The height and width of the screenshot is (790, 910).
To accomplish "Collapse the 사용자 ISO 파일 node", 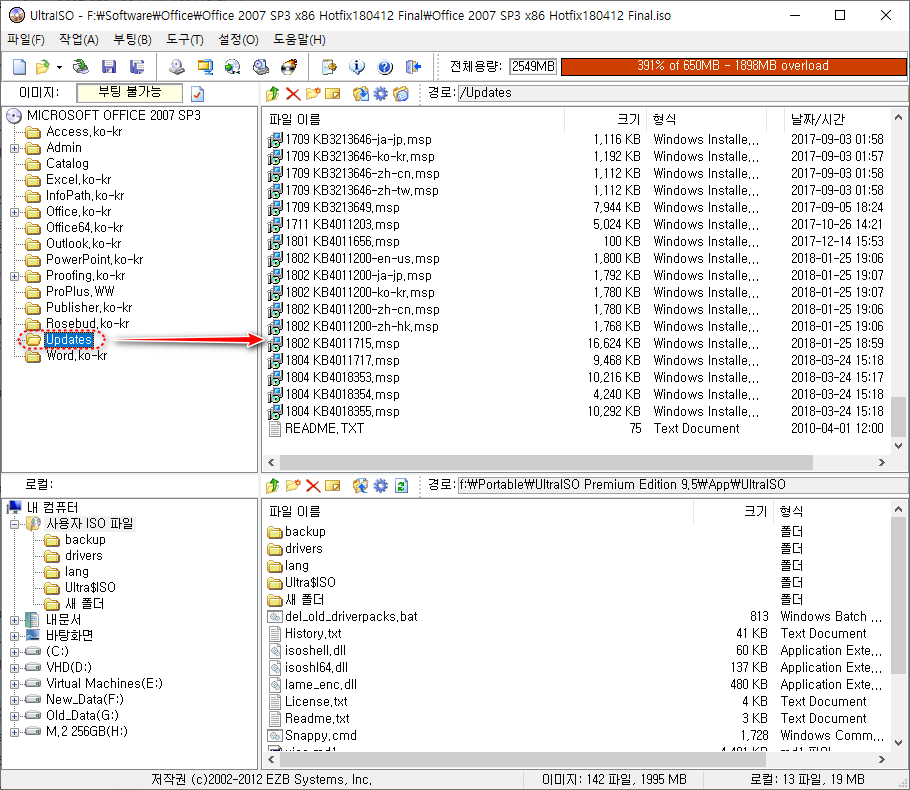I will pyautogui.click(x=15, y=524).
